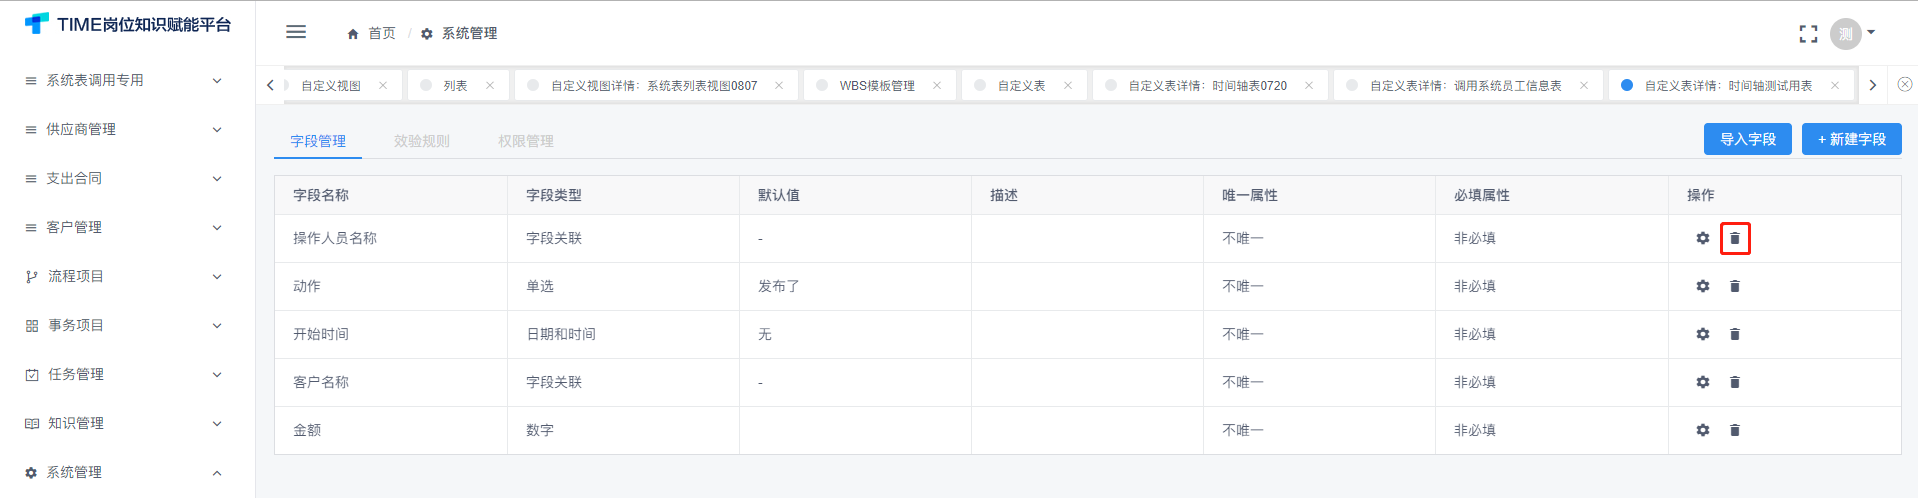Expand the 客户管理 sidebar menu
The image size is (1918, 498).
pos(127,227)
